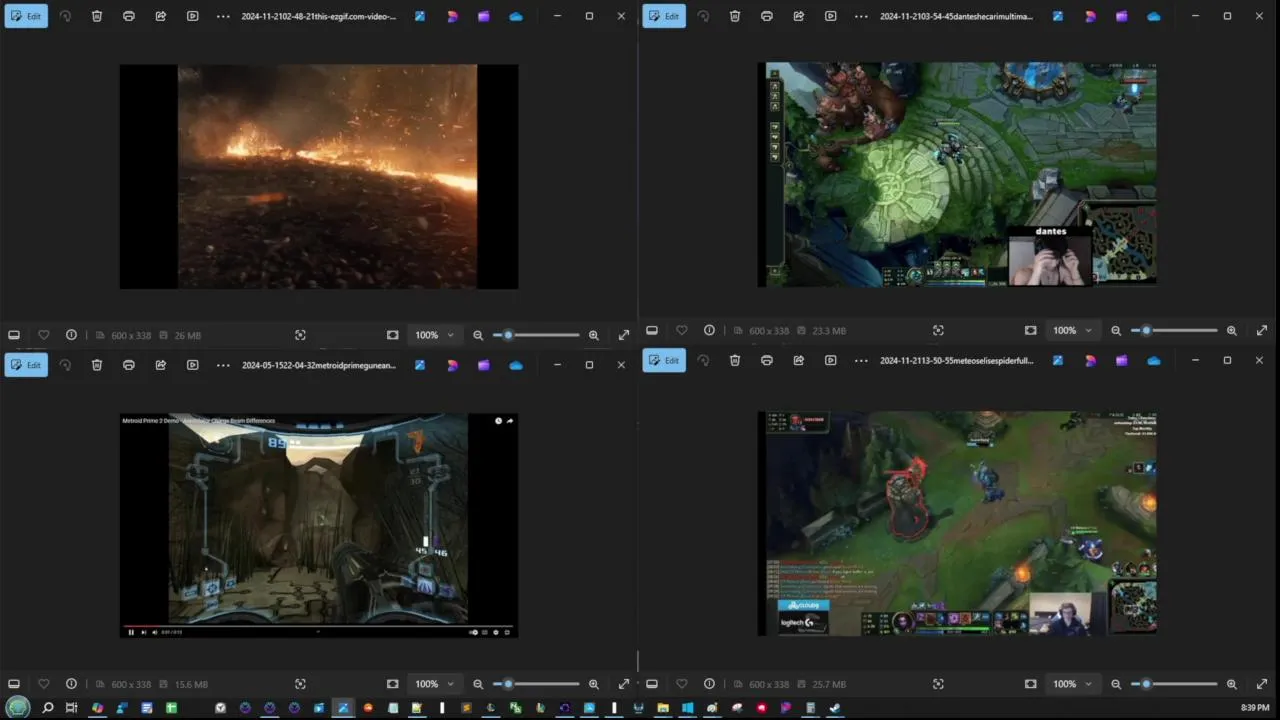Open OneDrive cloud icon in metroidprime window
This screenshot has height=720, width=1280.
tap(516, 365)
